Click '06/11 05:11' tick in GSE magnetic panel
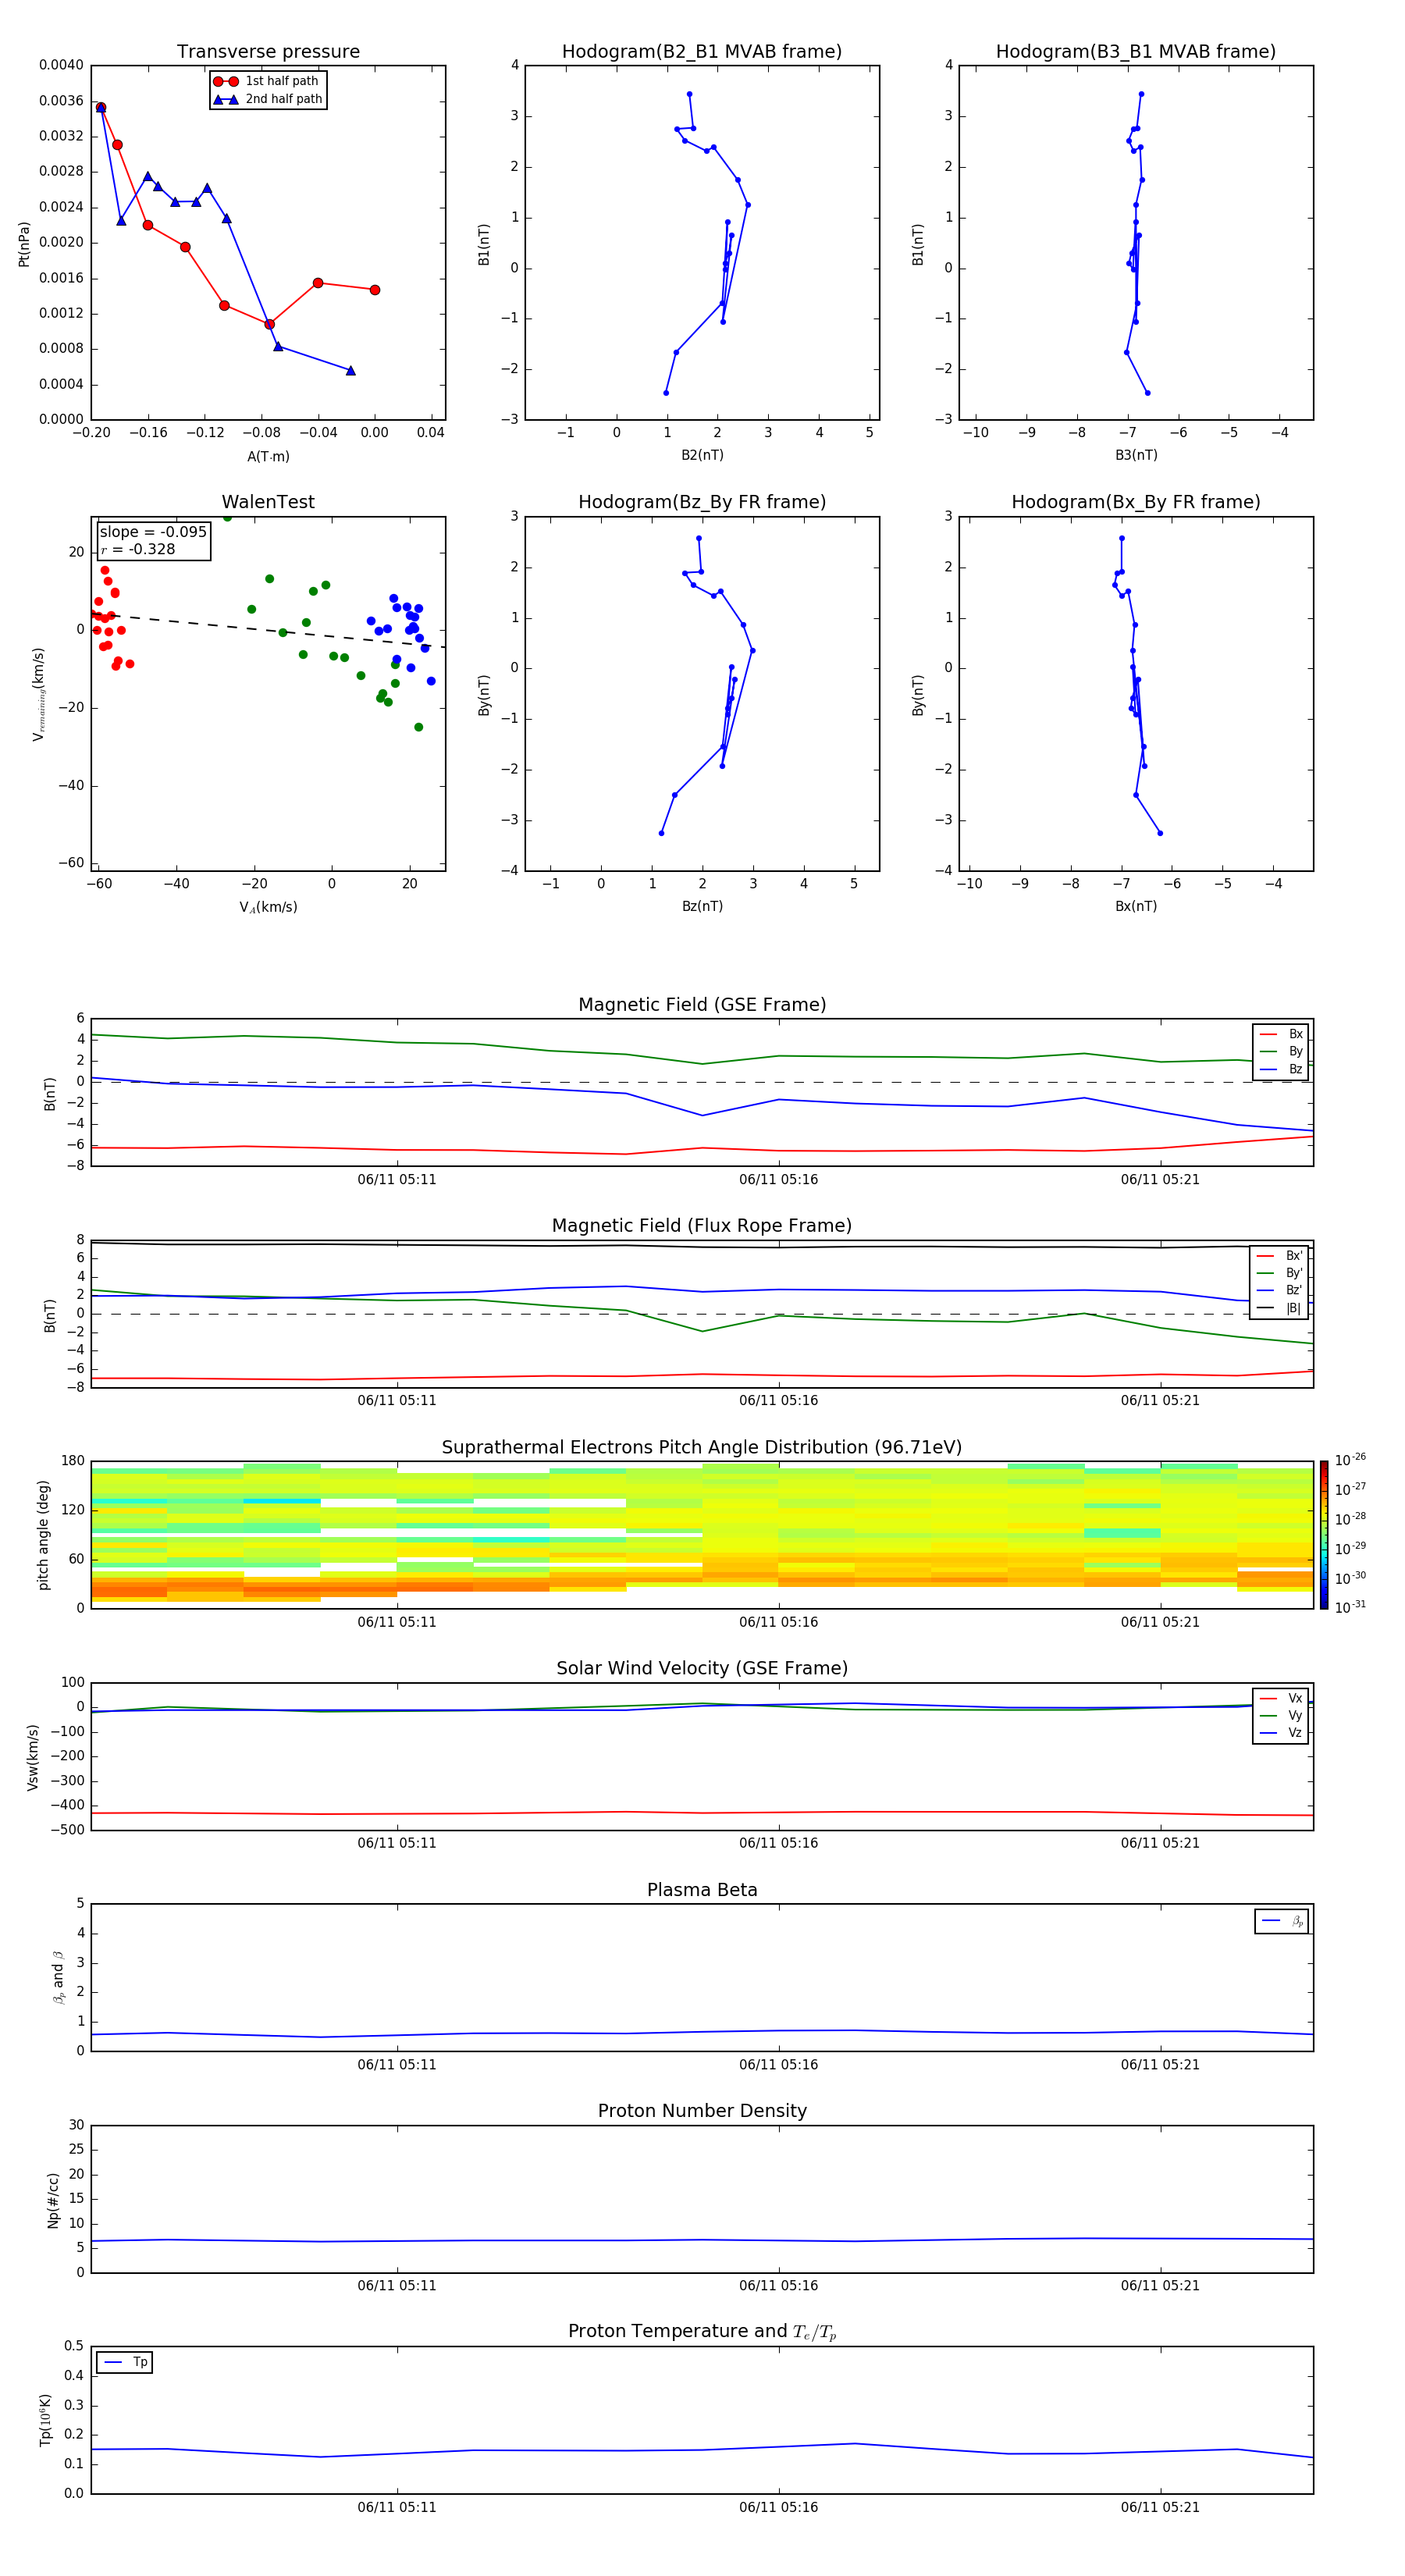Image resolution: width=1405 pixels, height=2576 pixels. point(397,1180)
